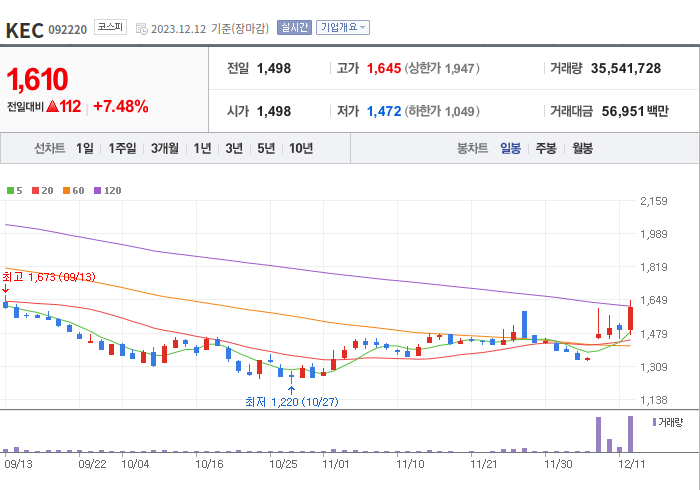The width and height of the screenshot is (700, 490).
Task: Click the 11/01 date axis label
Action: (x=336, y=464)
